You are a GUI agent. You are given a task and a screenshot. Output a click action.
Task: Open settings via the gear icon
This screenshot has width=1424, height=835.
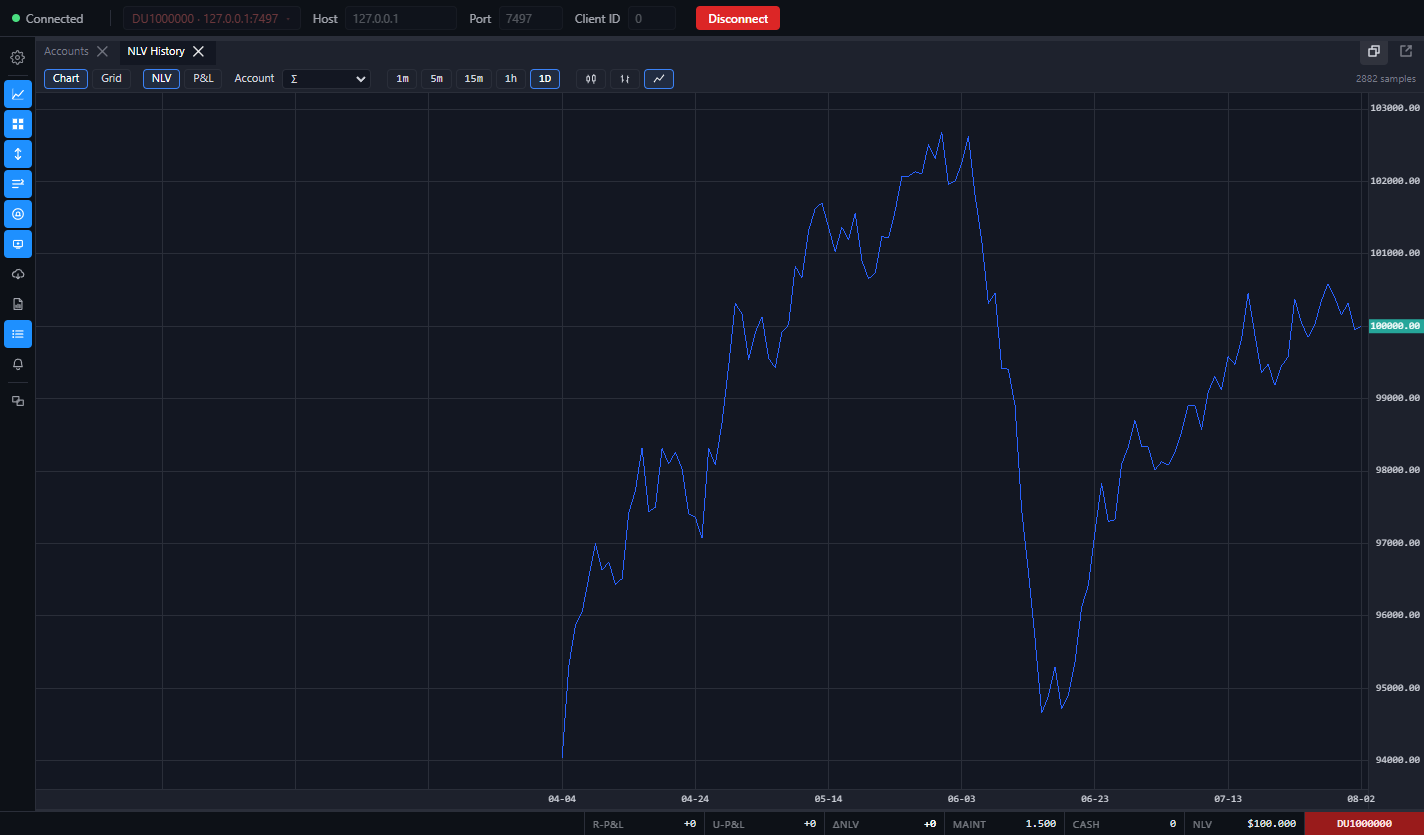tap(17, 57)
